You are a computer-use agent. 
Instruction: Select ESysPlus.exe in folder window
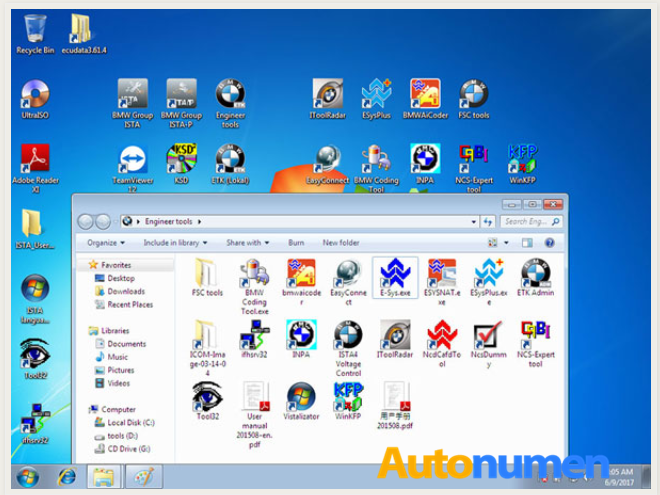pyautogui.click(x=489, y=282)
